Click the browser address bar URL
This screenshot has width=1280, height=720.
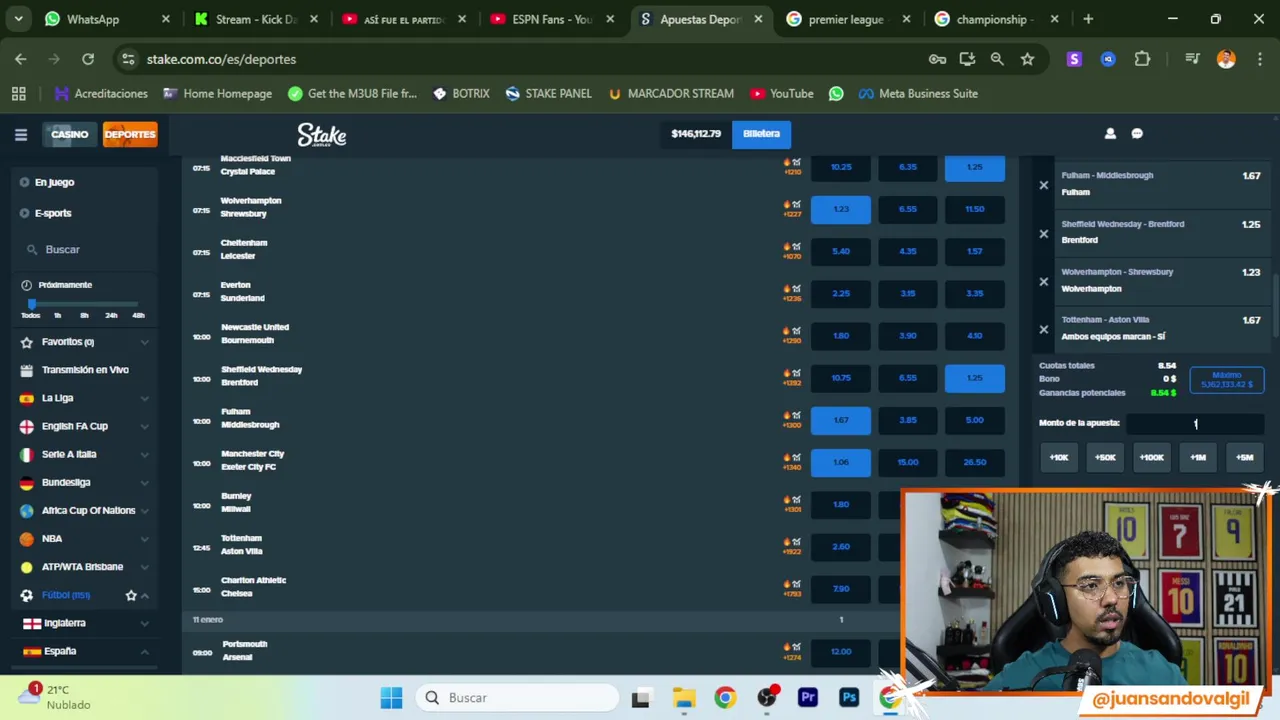click(x=221, y=59)
